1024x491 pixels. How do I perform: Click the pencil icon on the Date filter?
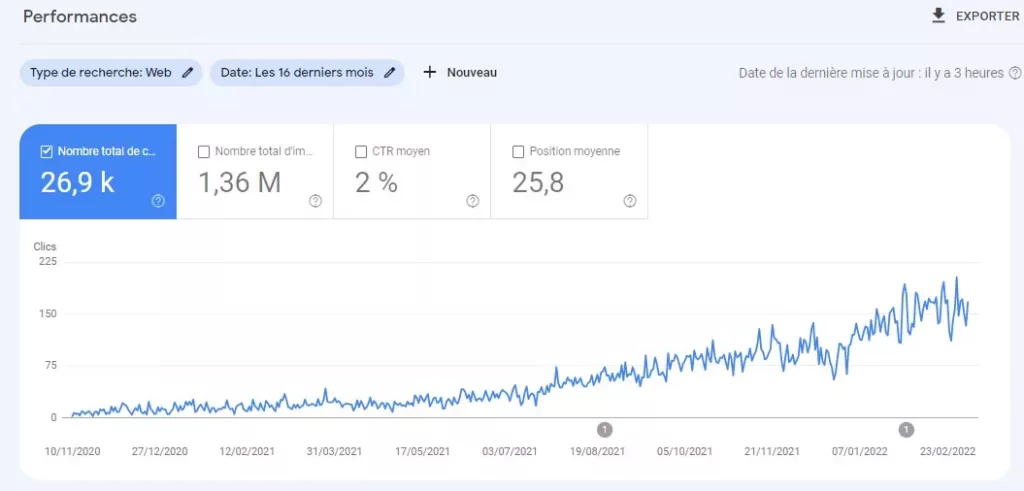[x=389, y=72]
